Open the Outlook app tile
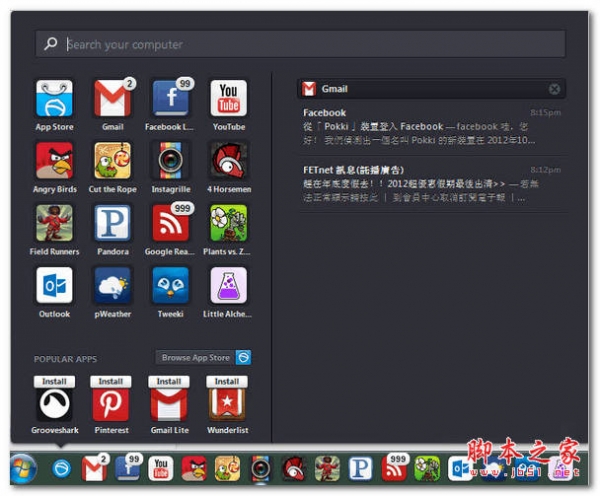The height and width of the screenshot is (496, 600). (54, 286)
